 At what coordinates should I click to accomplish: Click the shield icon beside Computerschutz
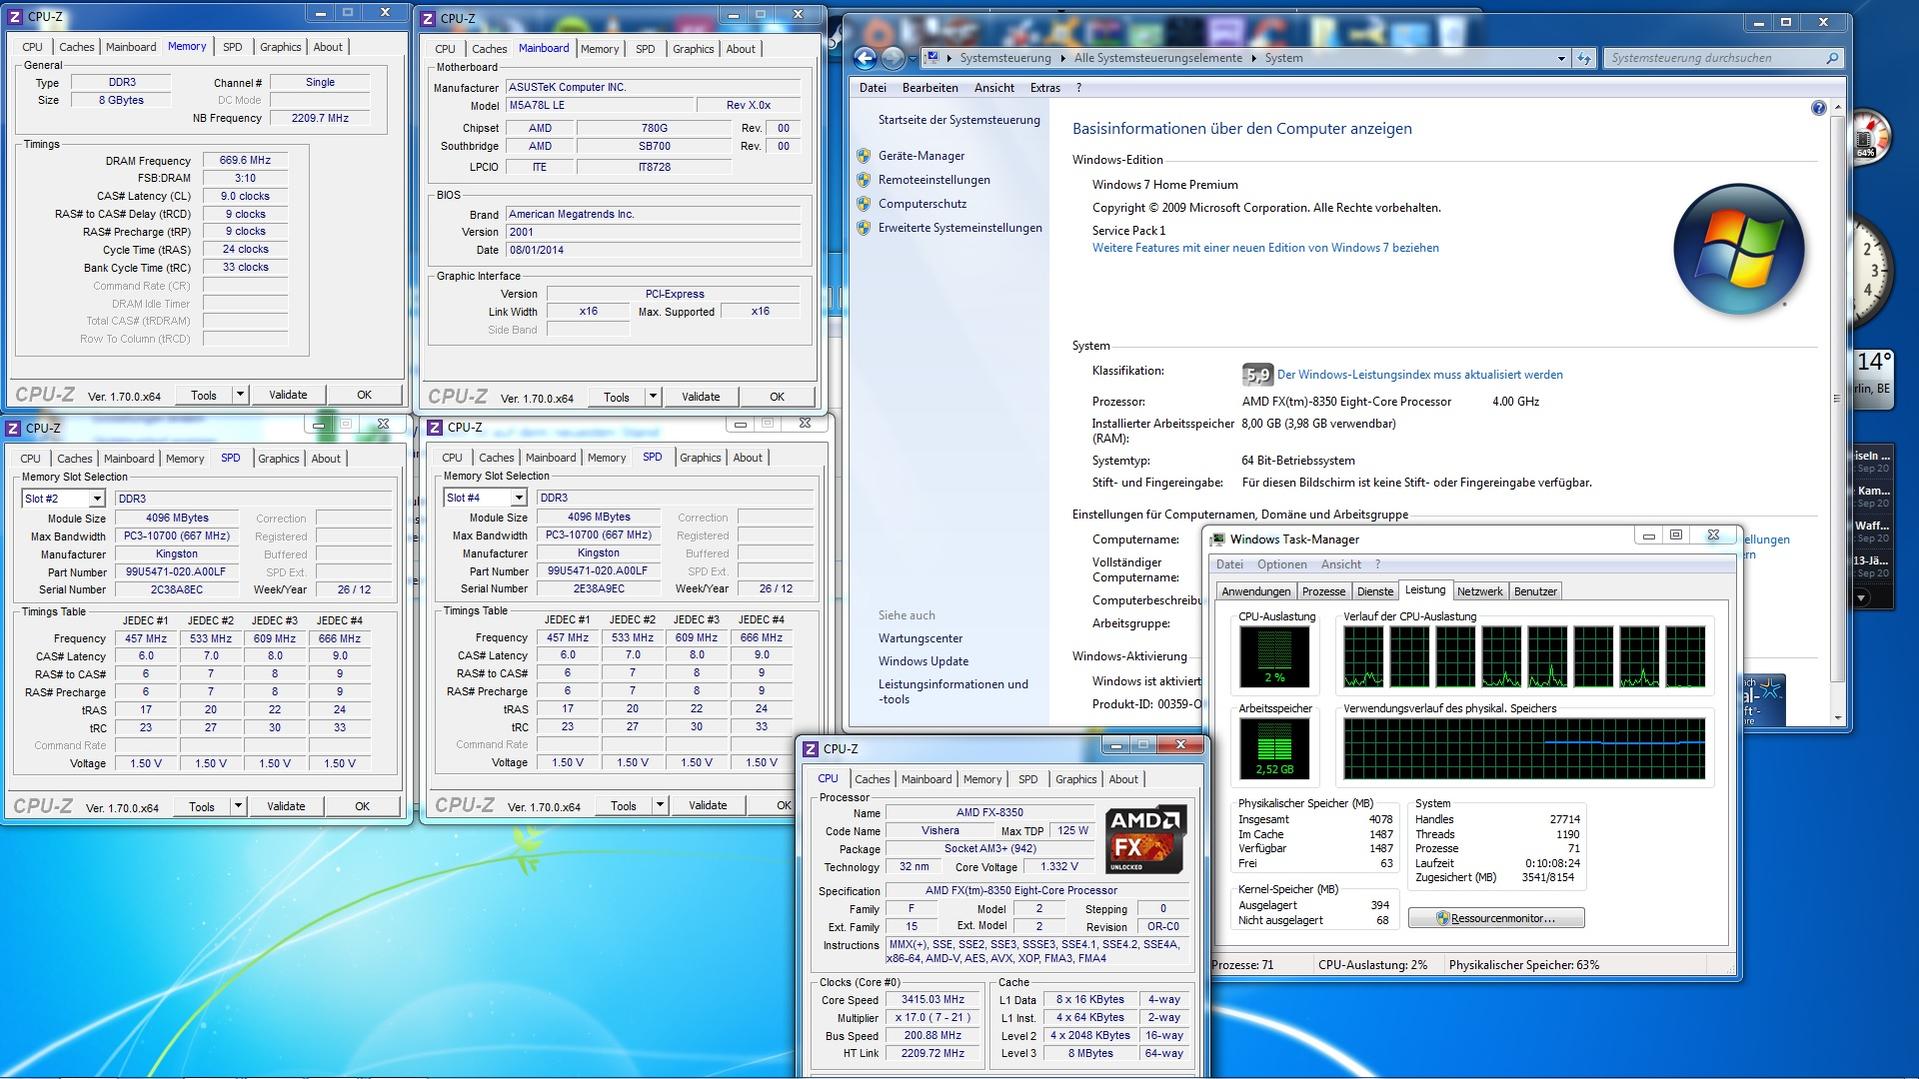tap(864, 204)
